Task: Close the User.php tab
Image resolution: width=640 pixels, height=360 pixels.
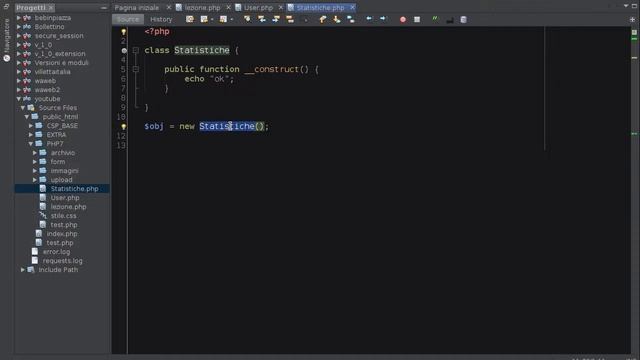Action: pos(280,7)
